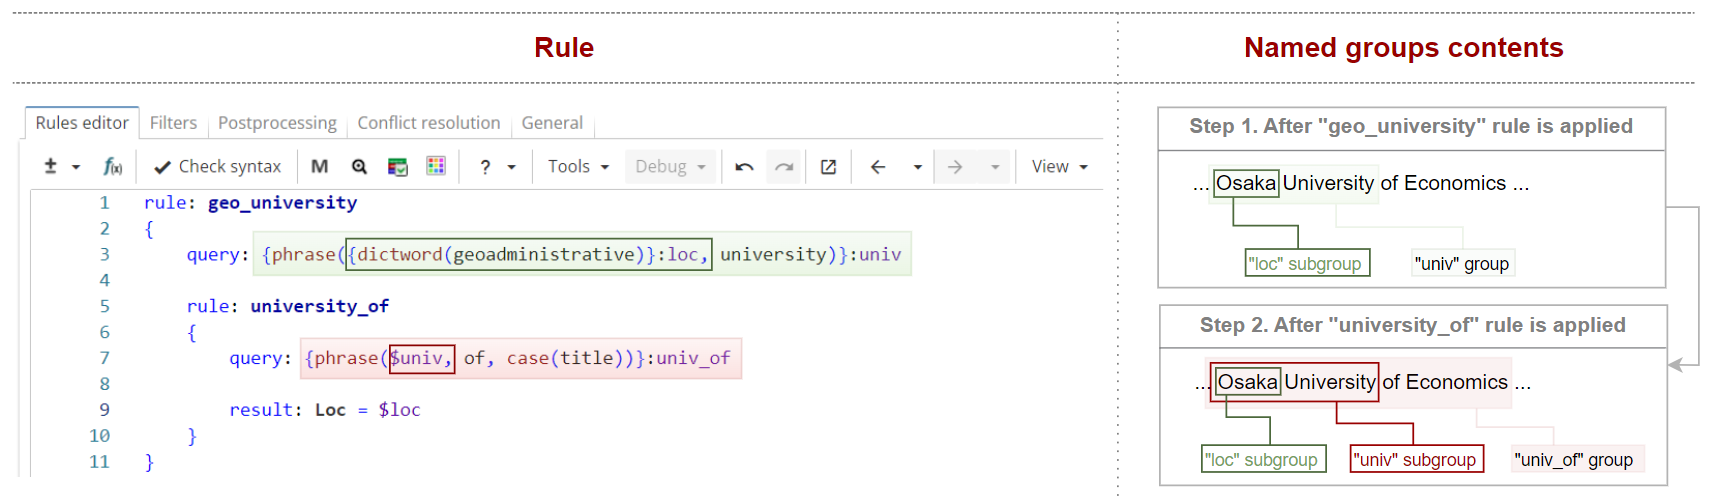Click the "loc" subgroup label in Step 1
This screenshot has height=502, width=1716.
pos(1306,263)
